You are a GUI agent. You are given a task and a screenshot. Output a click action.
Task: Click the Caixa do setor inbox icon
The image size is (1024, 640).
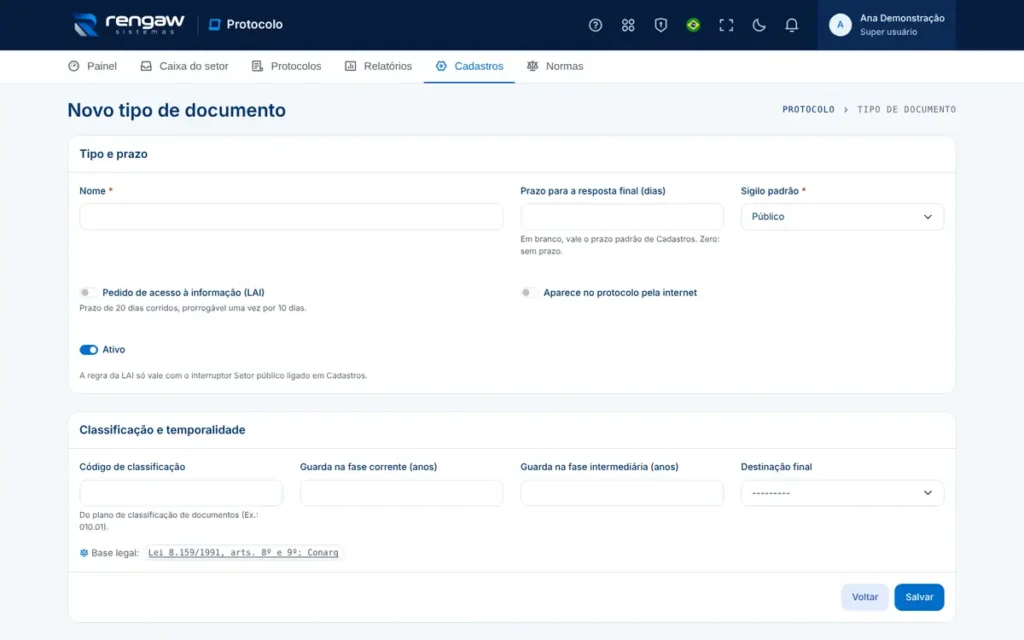coord(146,66)
